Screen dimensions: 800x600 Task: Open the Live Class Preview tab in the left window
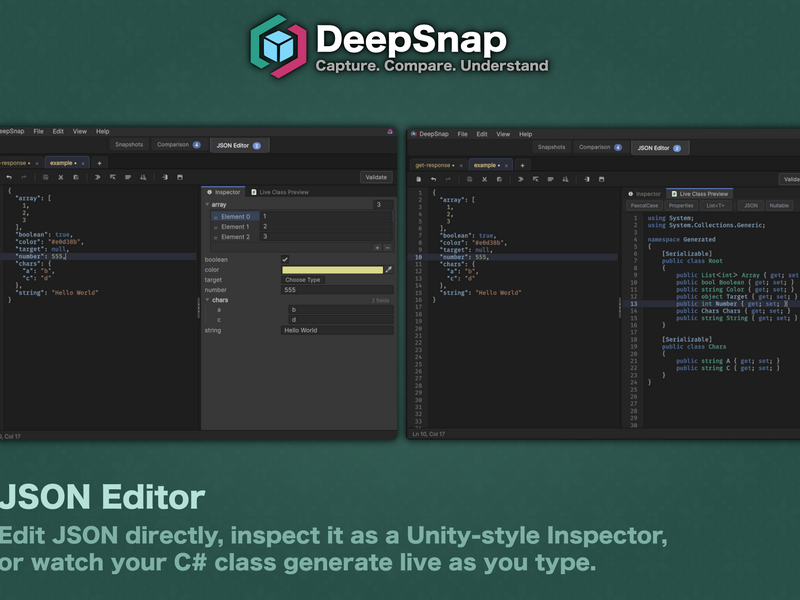coord(280,192)
